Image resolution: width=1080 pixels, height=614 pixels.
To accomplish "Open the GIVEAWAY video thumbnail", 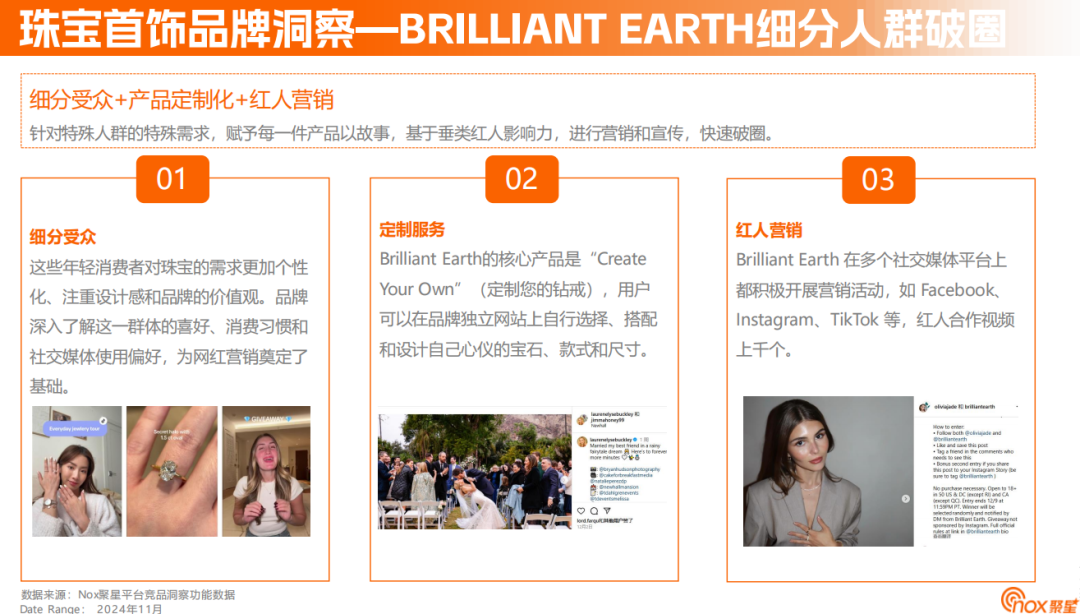I will pos(266,470).
